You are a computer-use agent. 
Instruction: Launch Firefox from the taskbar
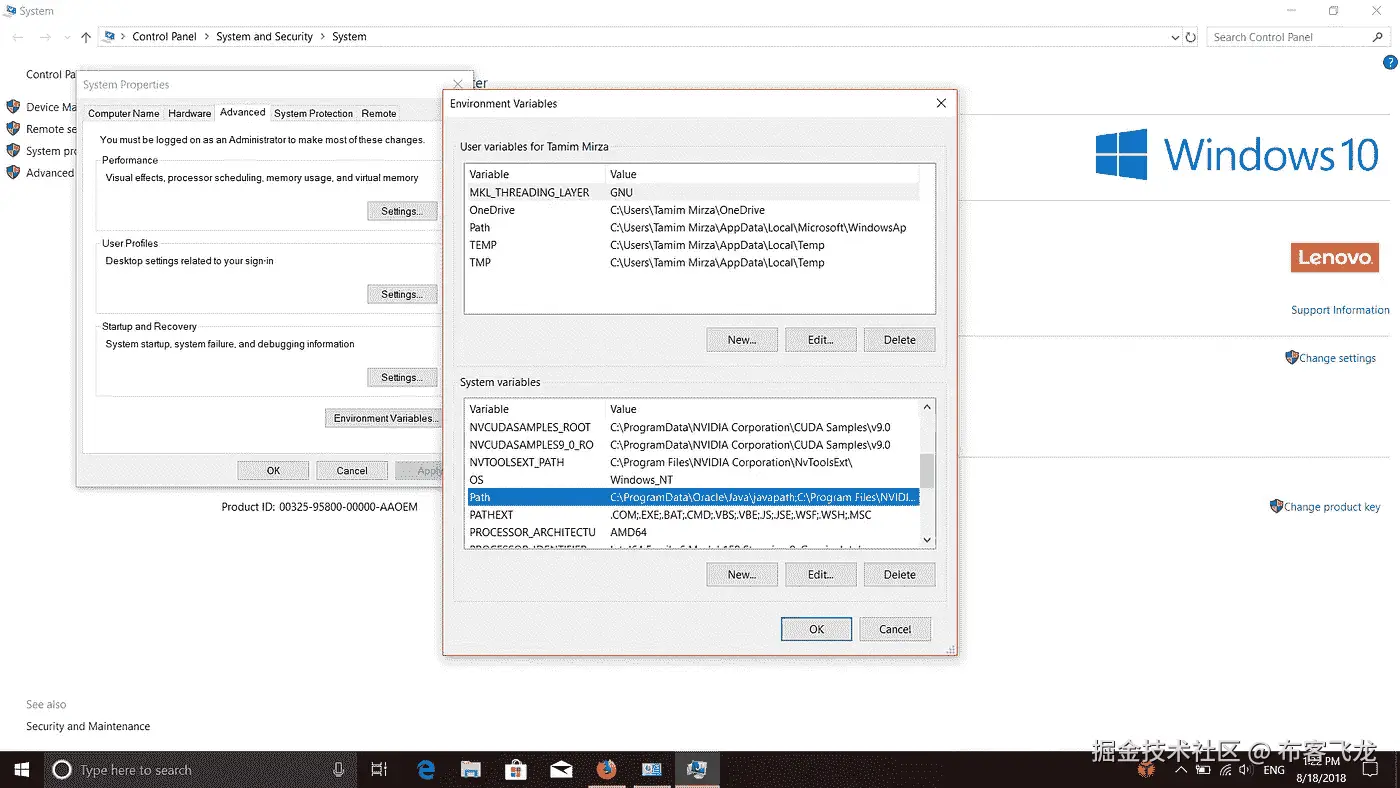606,770
